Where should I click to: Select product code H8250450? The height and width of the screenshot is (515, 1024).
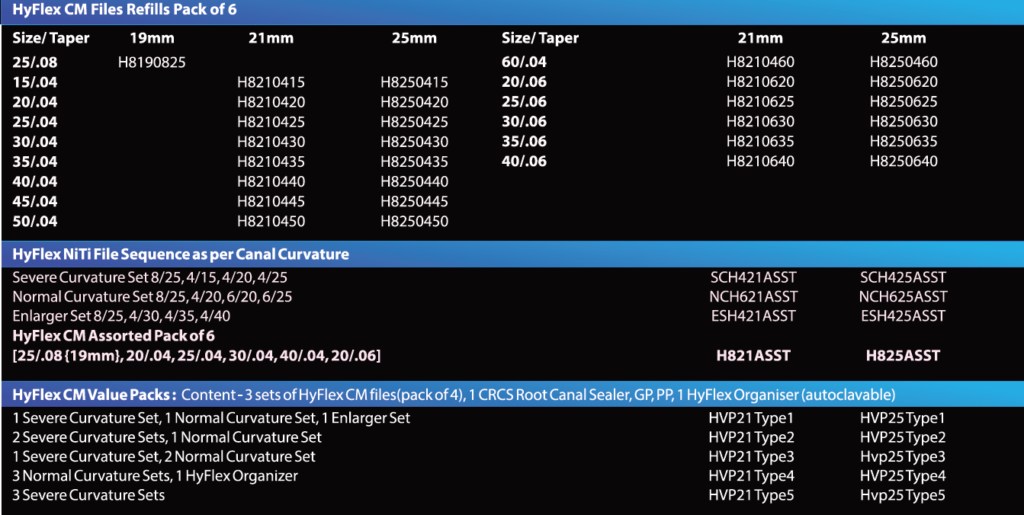[x=414, y=221]
